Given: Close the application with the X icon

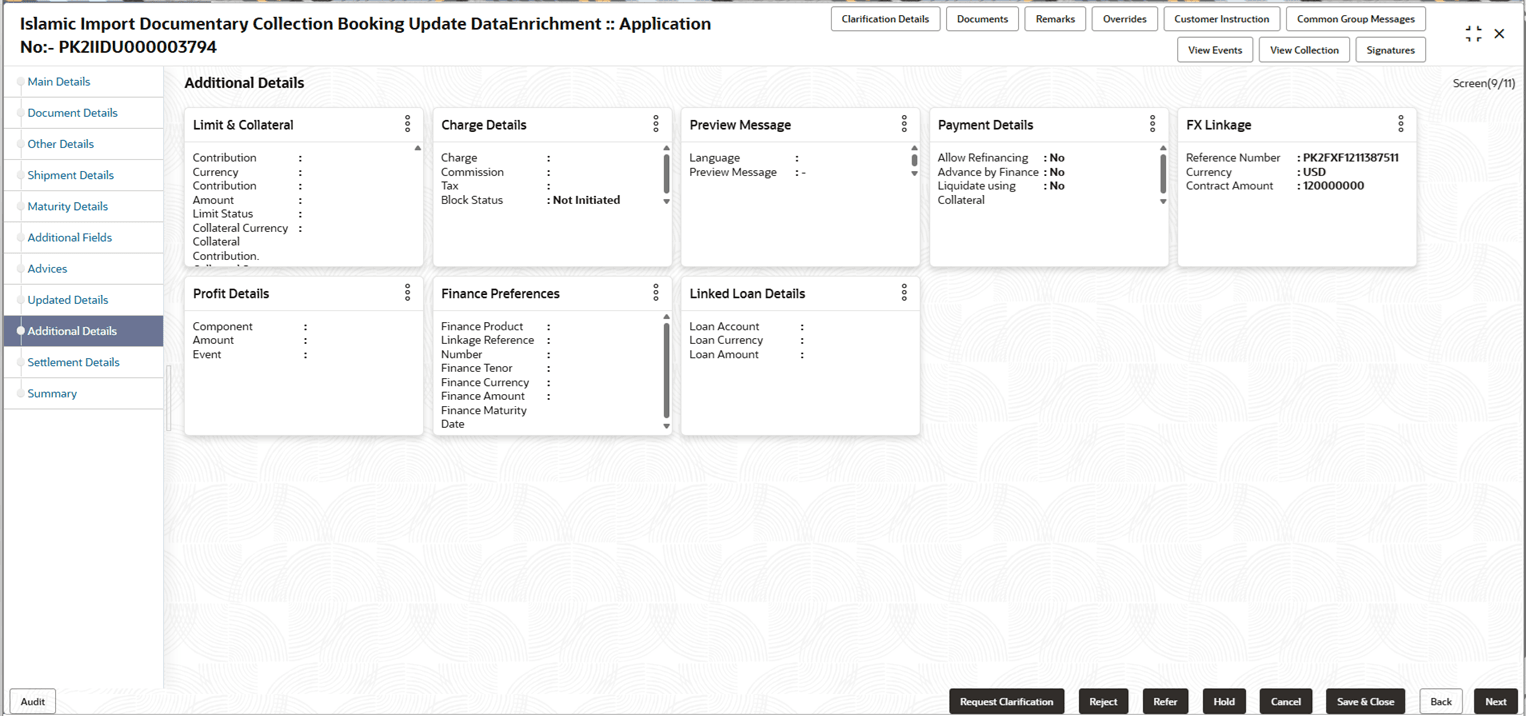Looking at the screenshot, I should pos(1499,34).
